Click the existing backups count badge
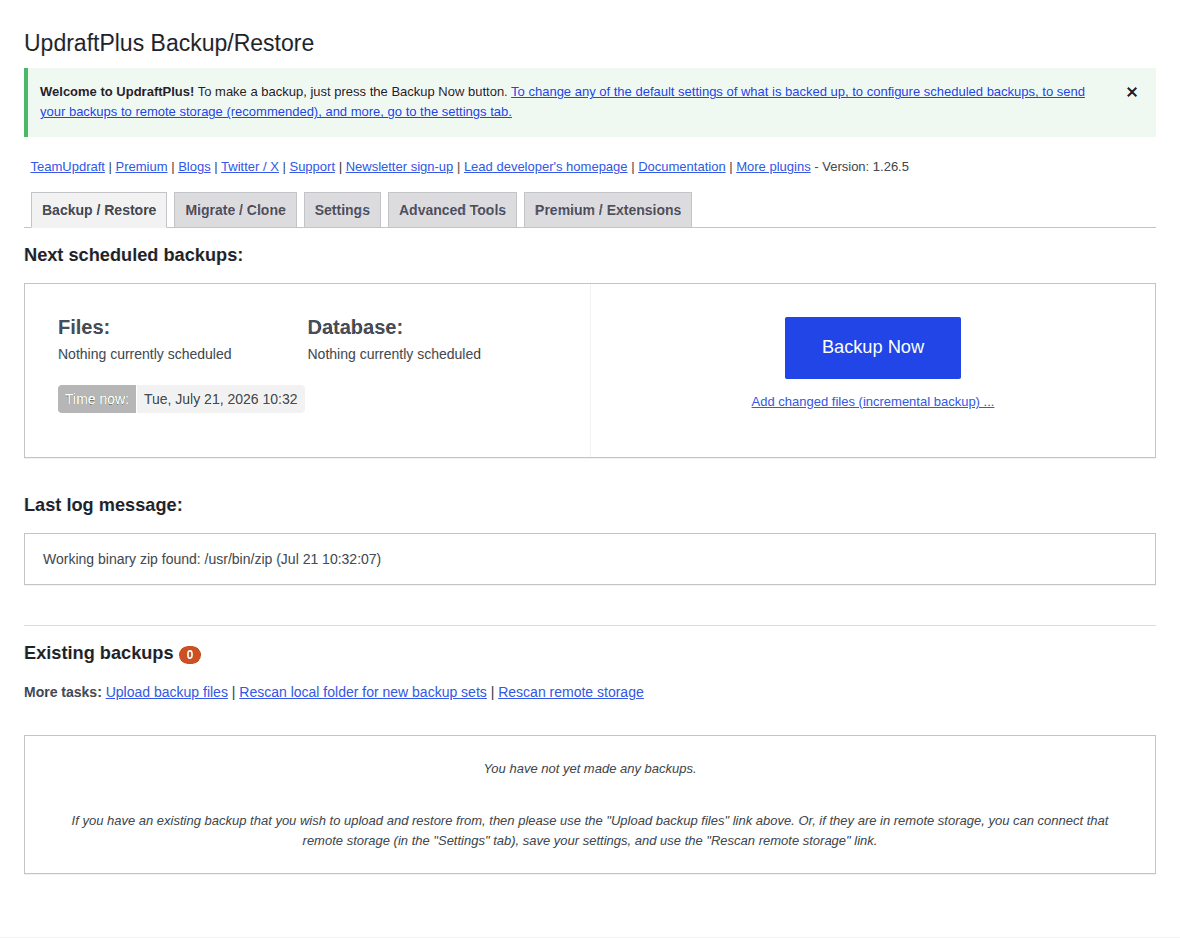The image size is (1180, 938). (190, 655)
